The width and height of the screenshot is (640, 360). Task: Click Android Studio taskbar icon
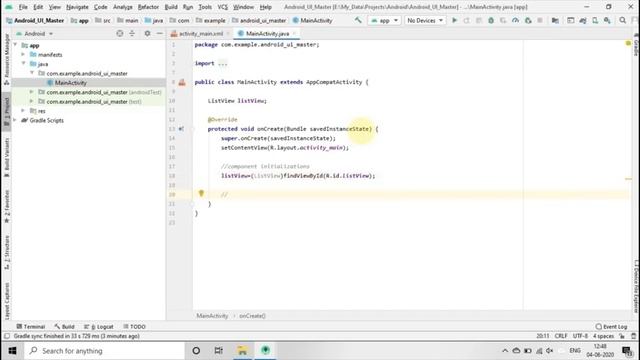click(266, 351)
